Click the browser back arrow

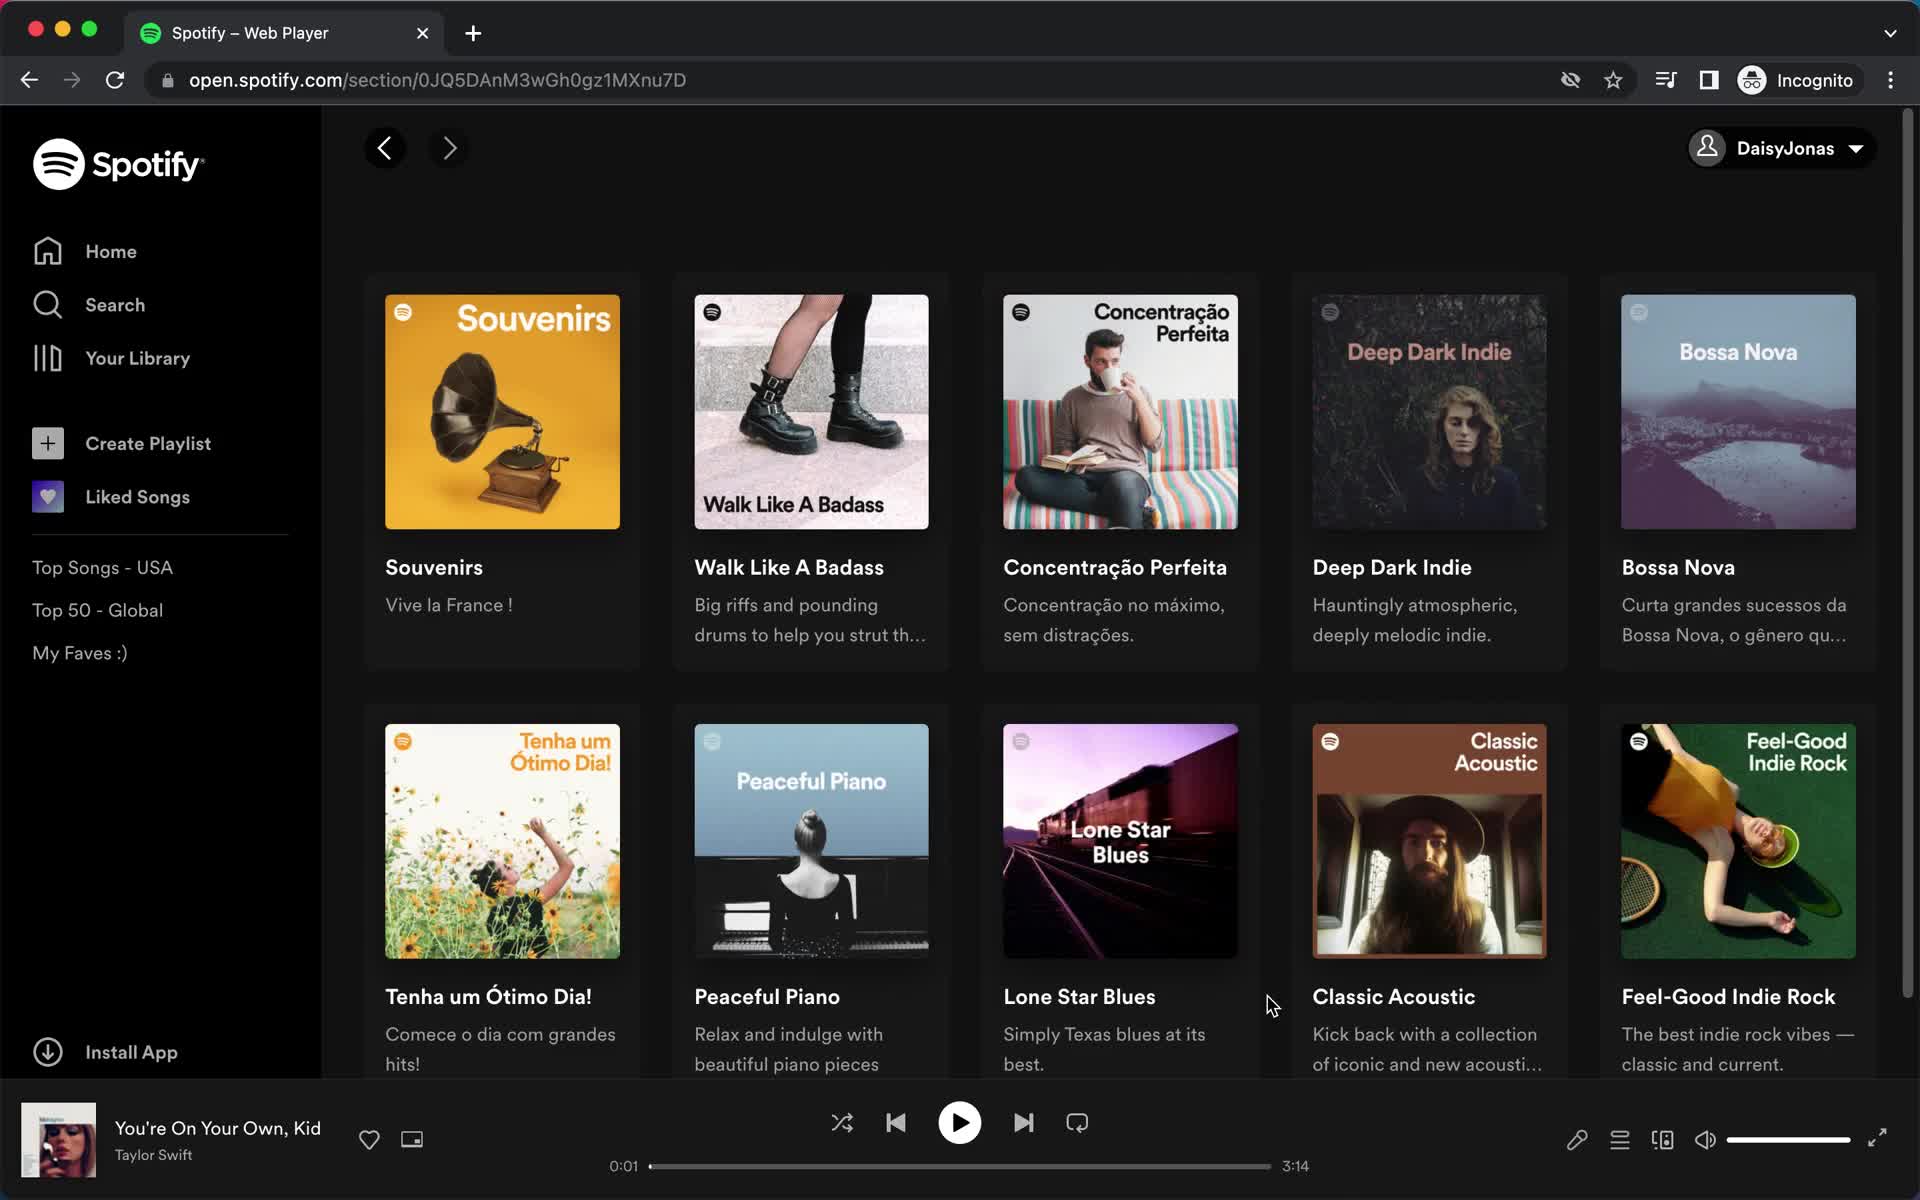[29, 80]
